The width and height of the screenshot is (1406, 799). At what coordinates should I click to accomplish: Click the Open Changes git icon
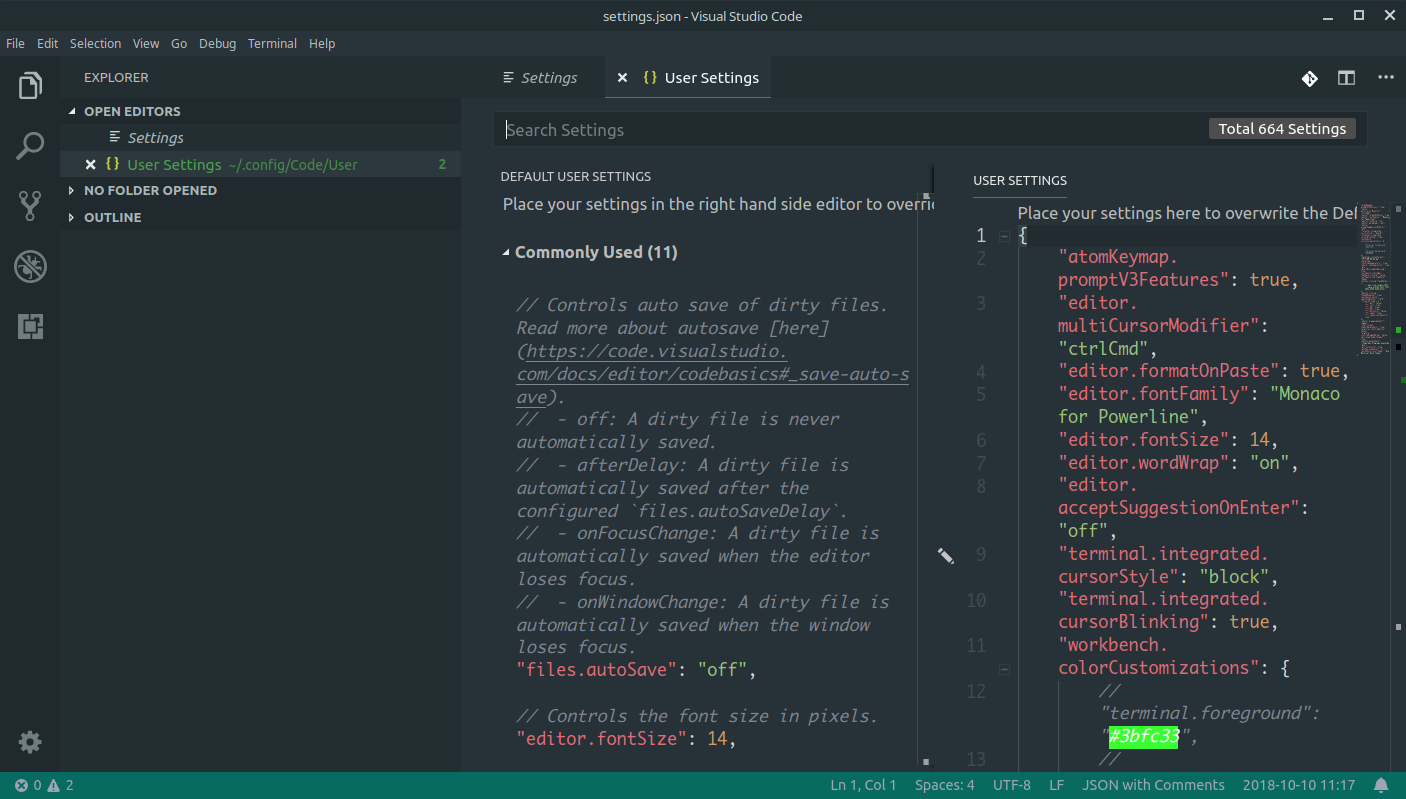click(1309, 78)
